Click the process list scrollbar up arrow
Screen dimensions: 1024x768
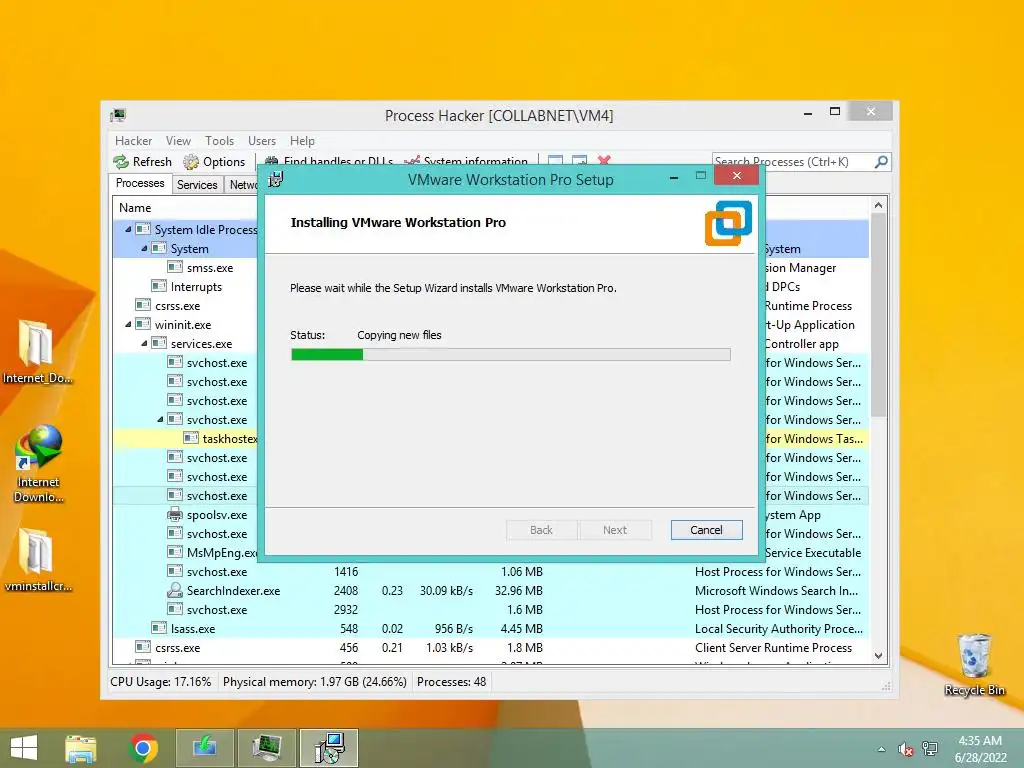pos(878,205)
